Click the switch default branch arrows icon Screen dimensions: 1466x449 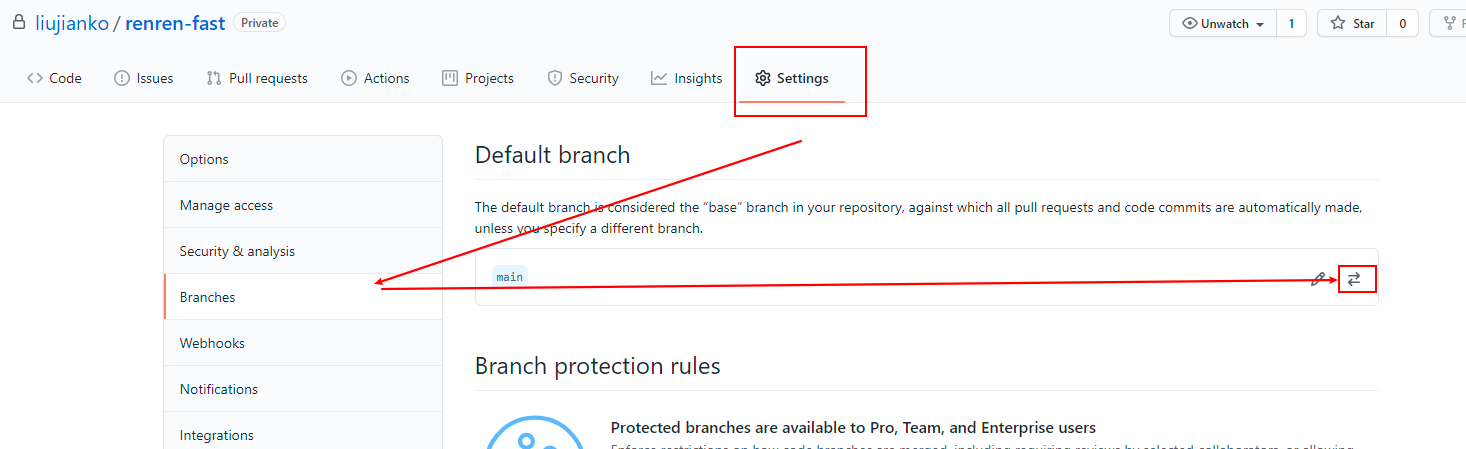point(1354,279)
